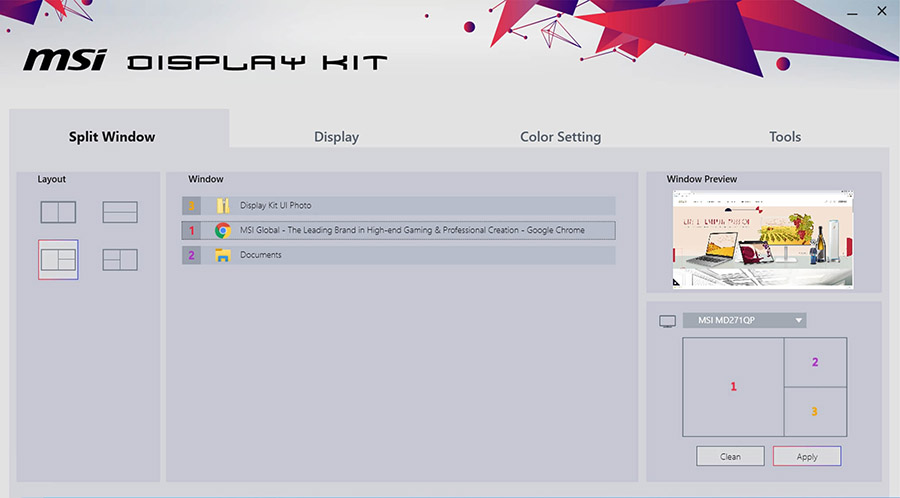
Task: Choose the left-large with two right panes layout
Action: (x=58, y=260)
